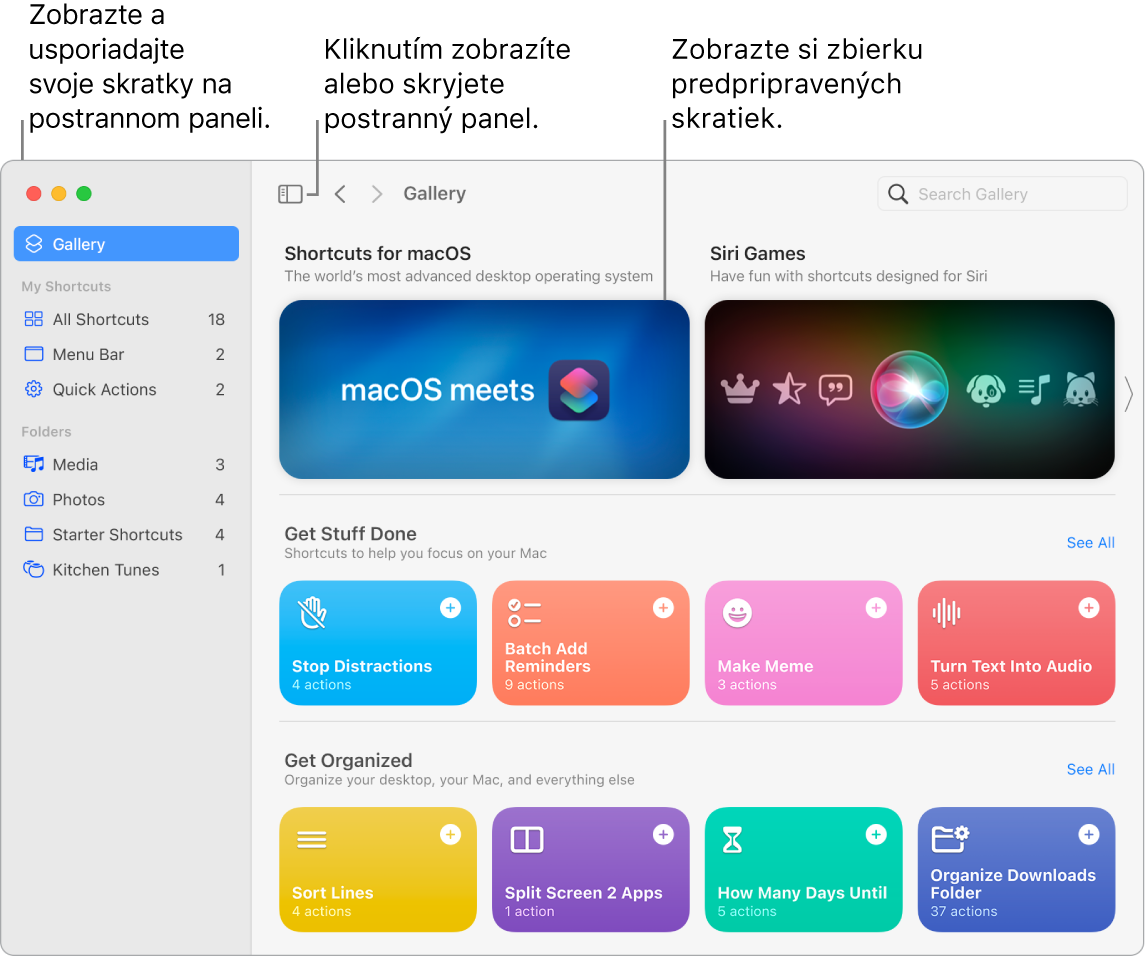
Task: Toggle the sidebar visibility button
Action: coord(291,193)
